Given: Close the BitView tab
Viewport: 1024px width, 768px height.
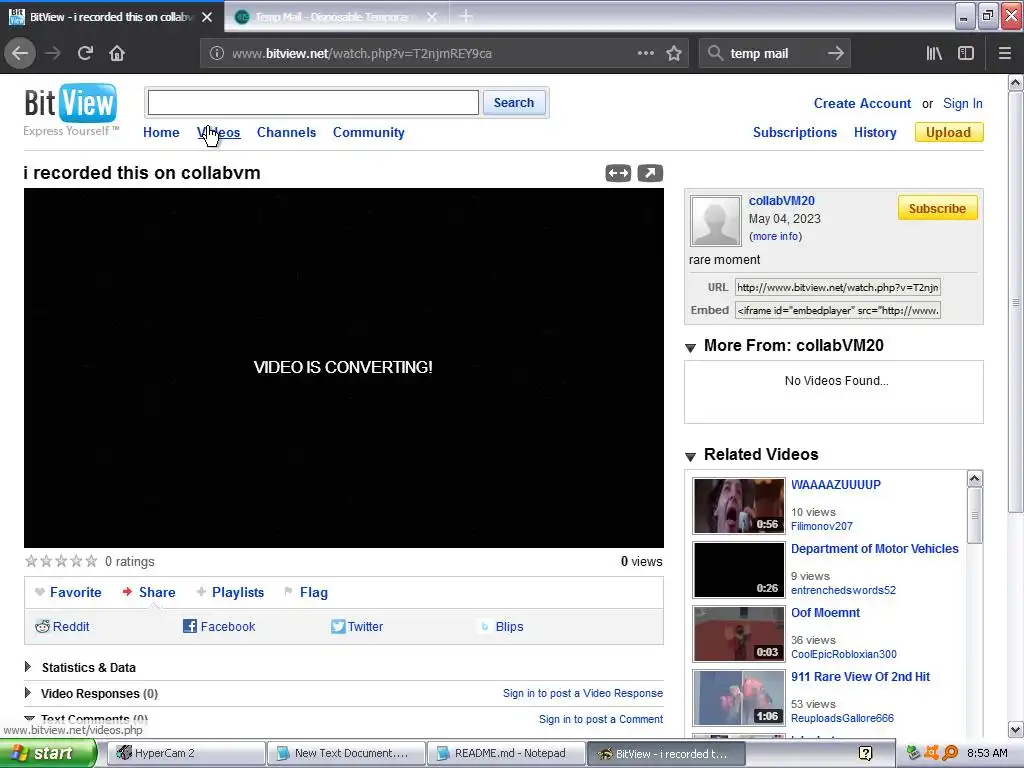Looking at the screenshot, I should pos(207,17).
